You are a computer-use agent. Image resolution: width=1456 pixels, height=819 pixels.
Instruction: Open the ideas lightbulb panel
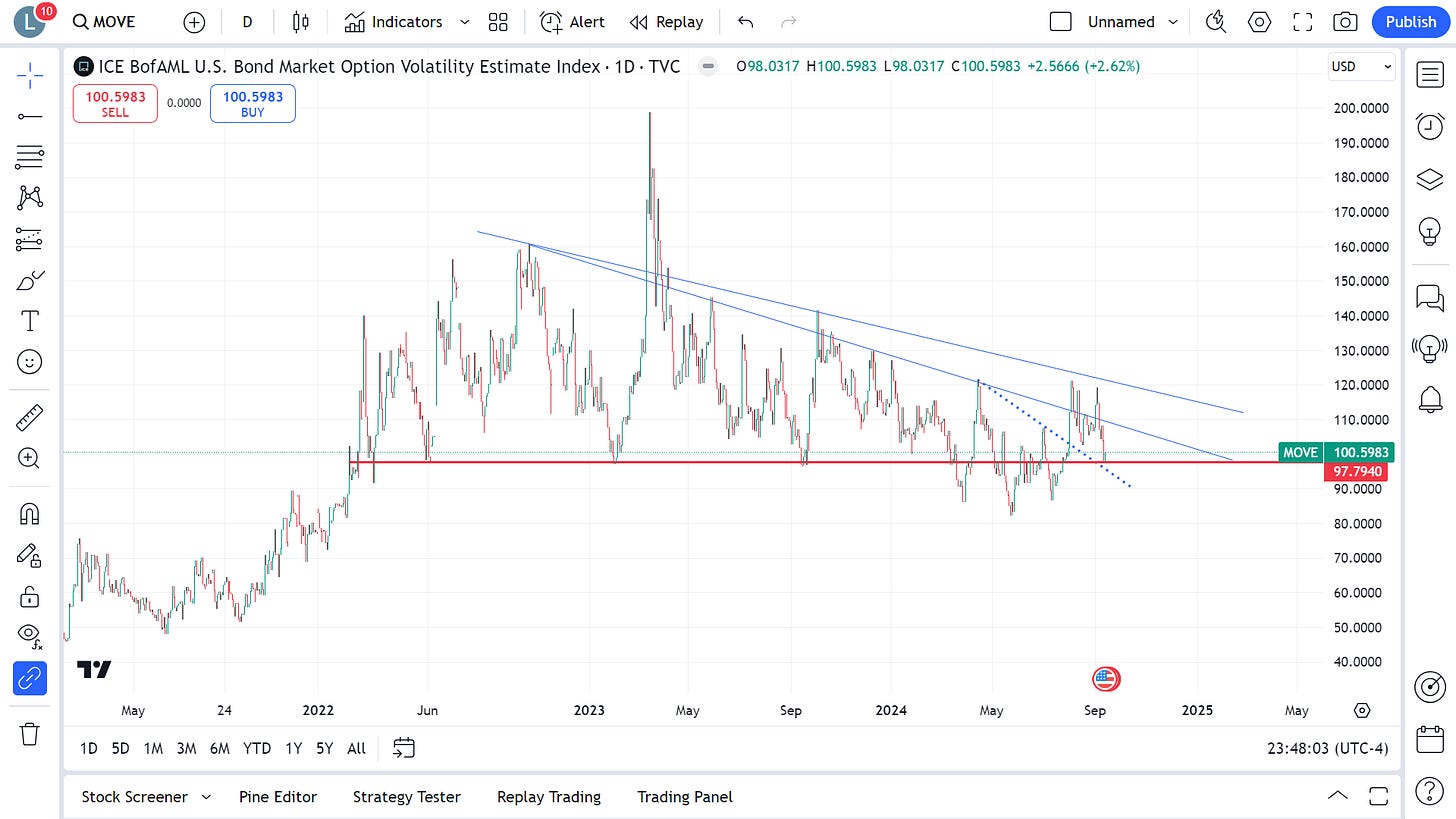pos(1430,231)
